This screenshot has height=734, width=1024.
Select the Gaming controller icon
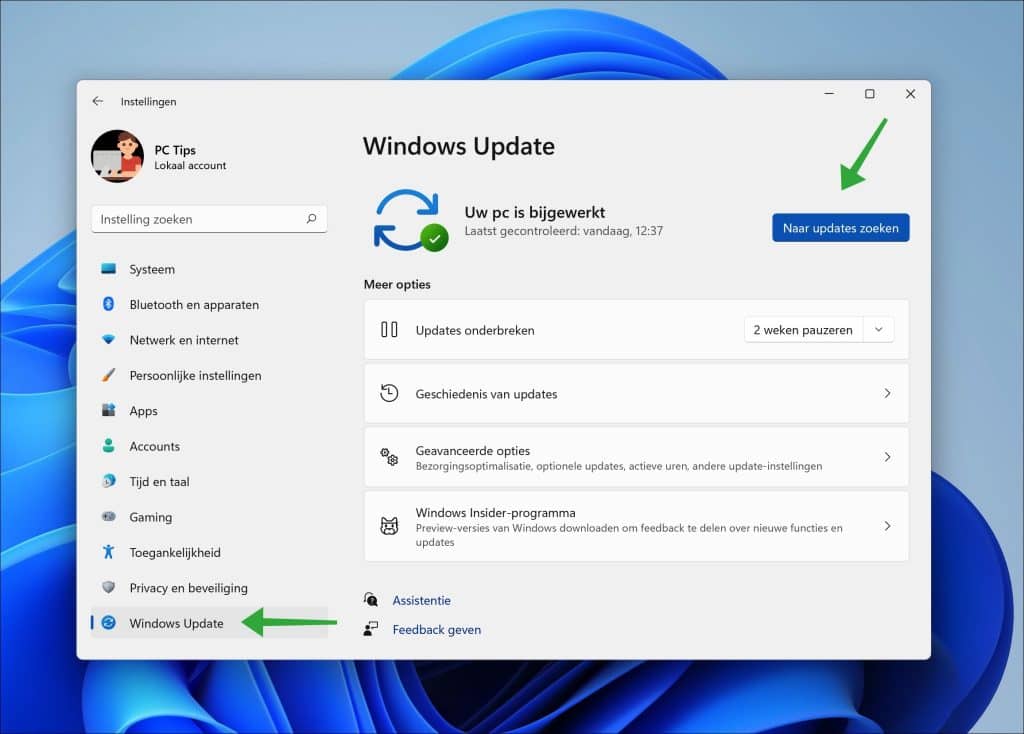tap(107, 517)
